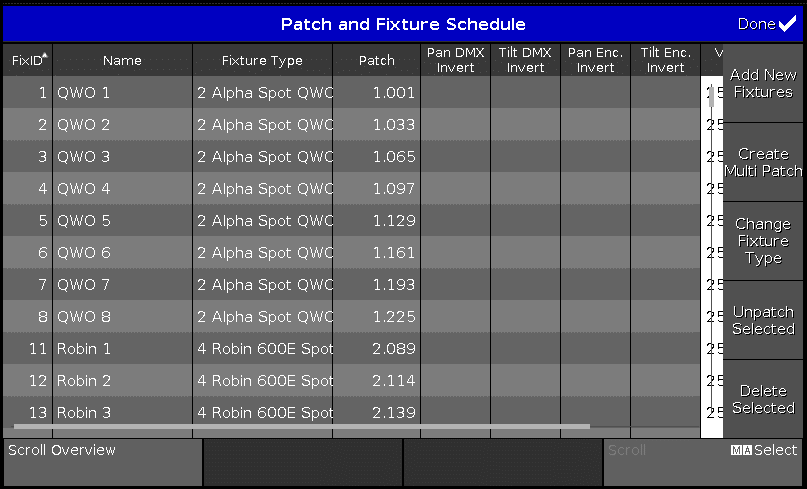Click the Scroll Overview encoder field

102,462
